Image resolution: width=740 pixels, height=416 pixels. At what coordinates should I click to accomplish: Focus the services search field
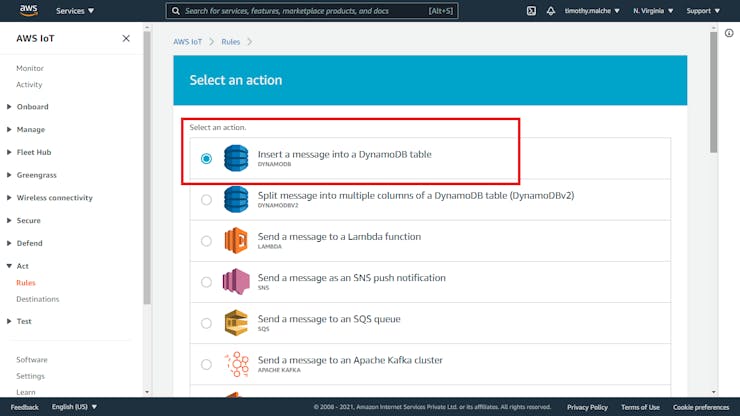(312, 11)
